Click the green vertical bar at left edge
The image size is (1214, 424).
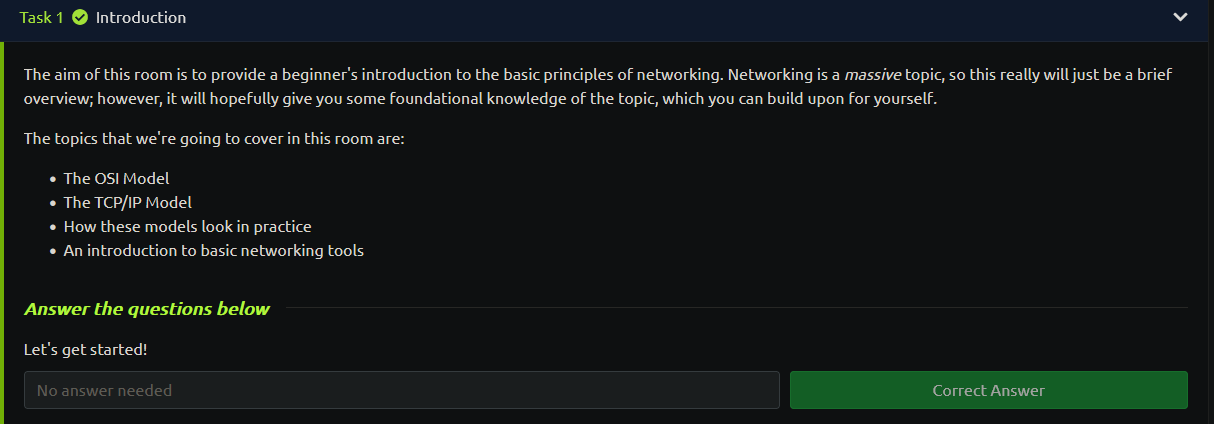point(3,232)
